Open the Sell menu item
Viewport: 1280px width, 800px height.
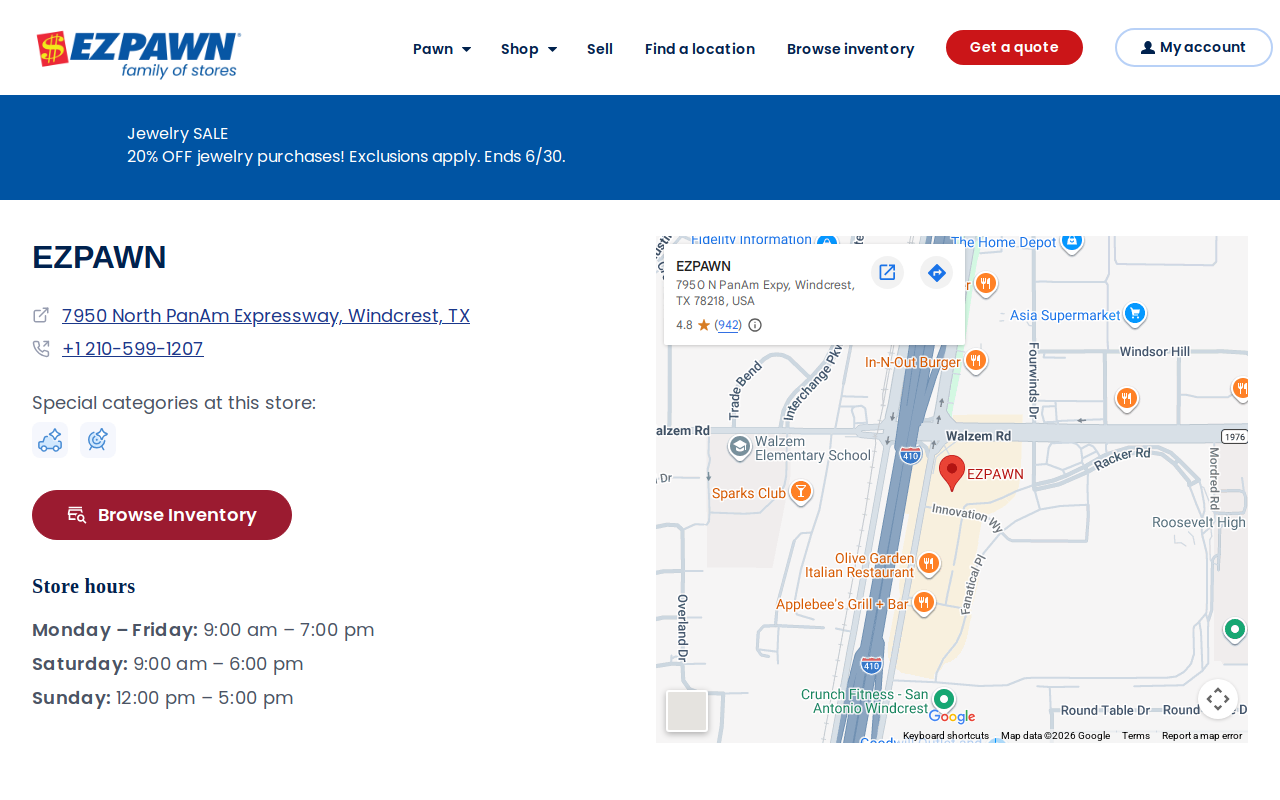600,49
